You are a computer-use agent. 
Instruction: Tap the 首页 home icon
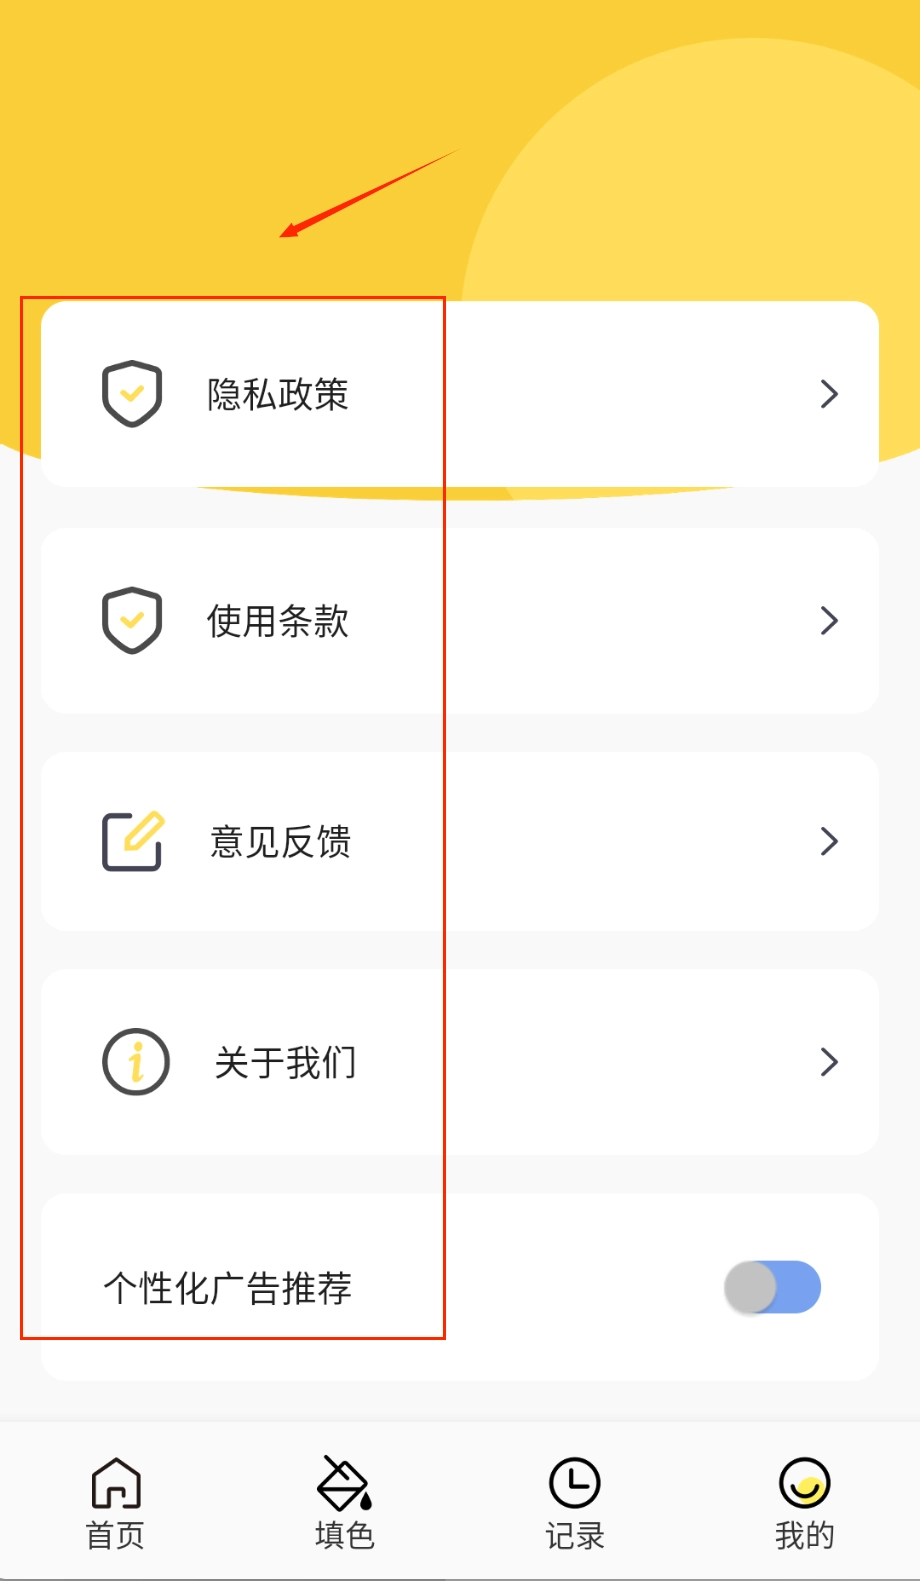pos(116,1482)
